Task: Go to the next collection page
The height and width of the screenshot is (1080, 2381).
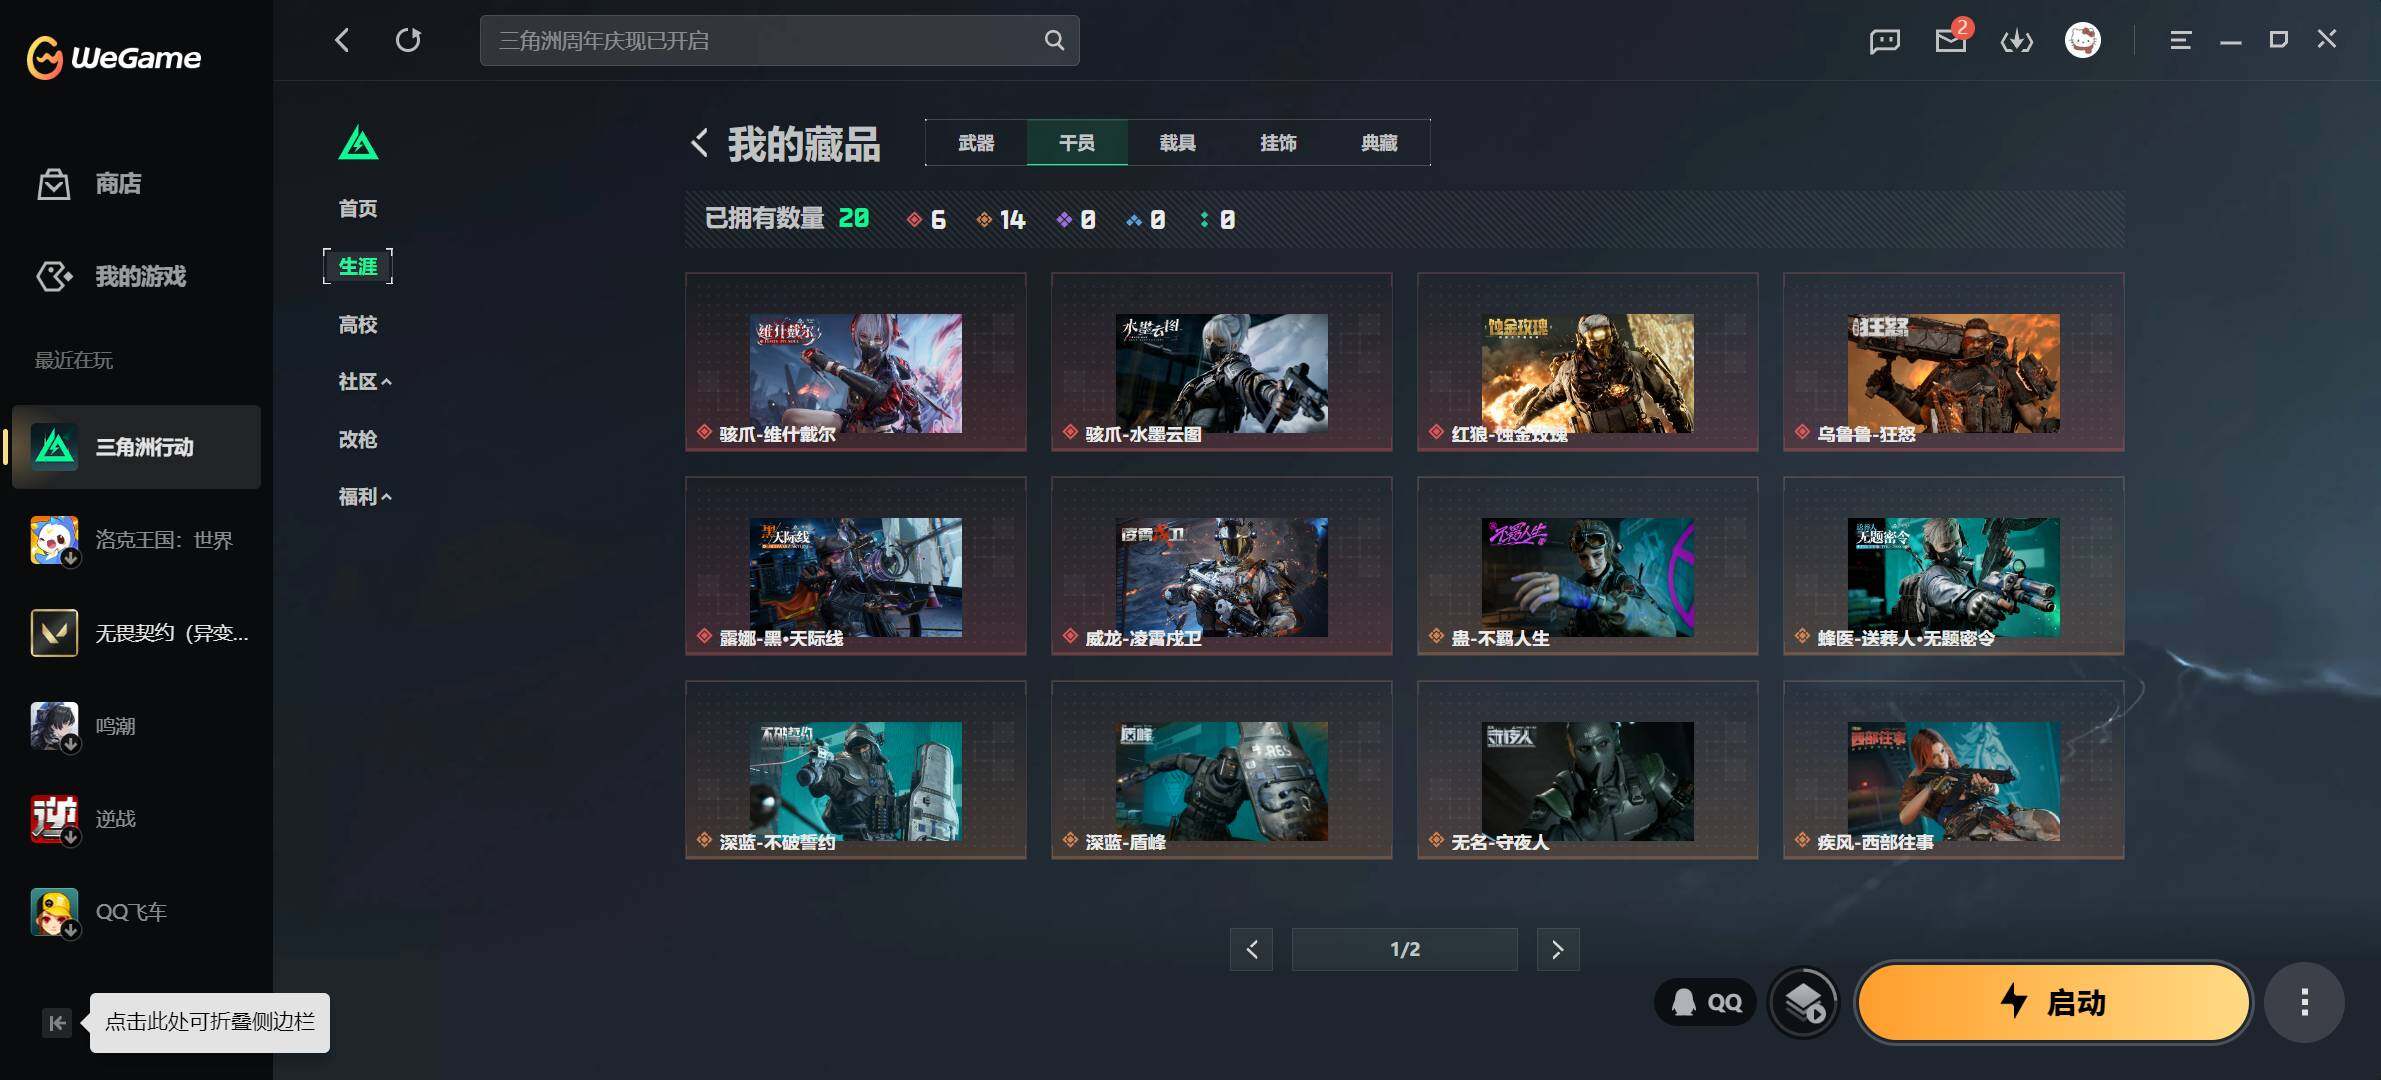Action: click(1558, 949)
